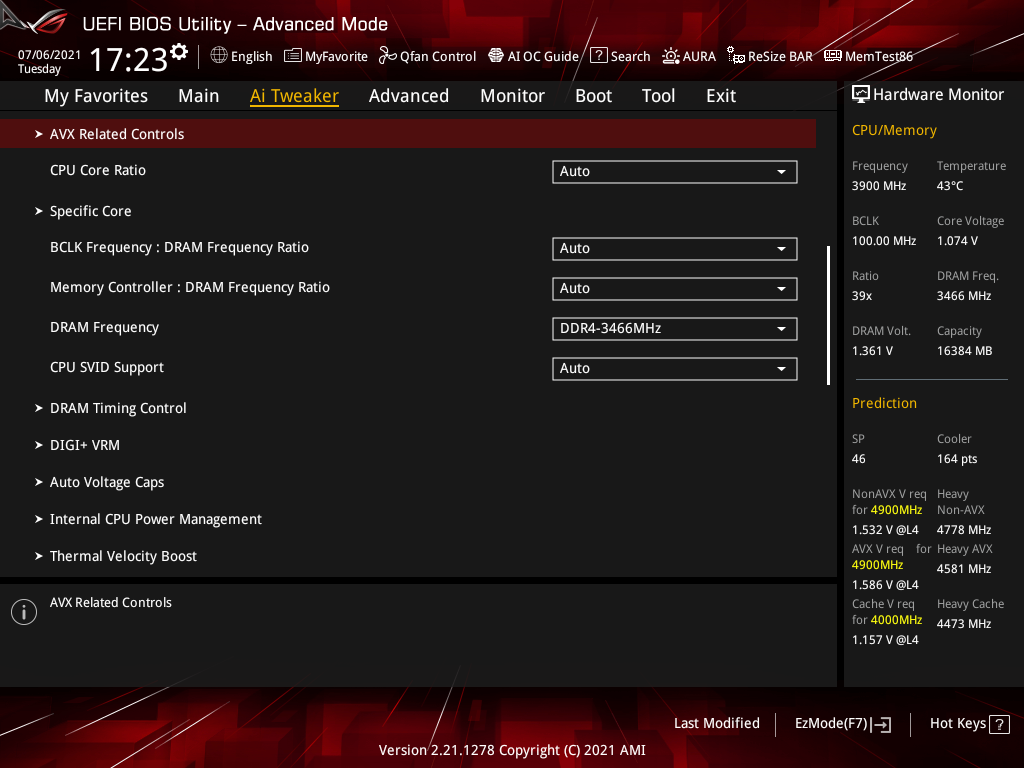Open the CPU SVID Support dropdown
Image resolution: width=1024 pixels, height=768 pixels.
tap(675, 368)
